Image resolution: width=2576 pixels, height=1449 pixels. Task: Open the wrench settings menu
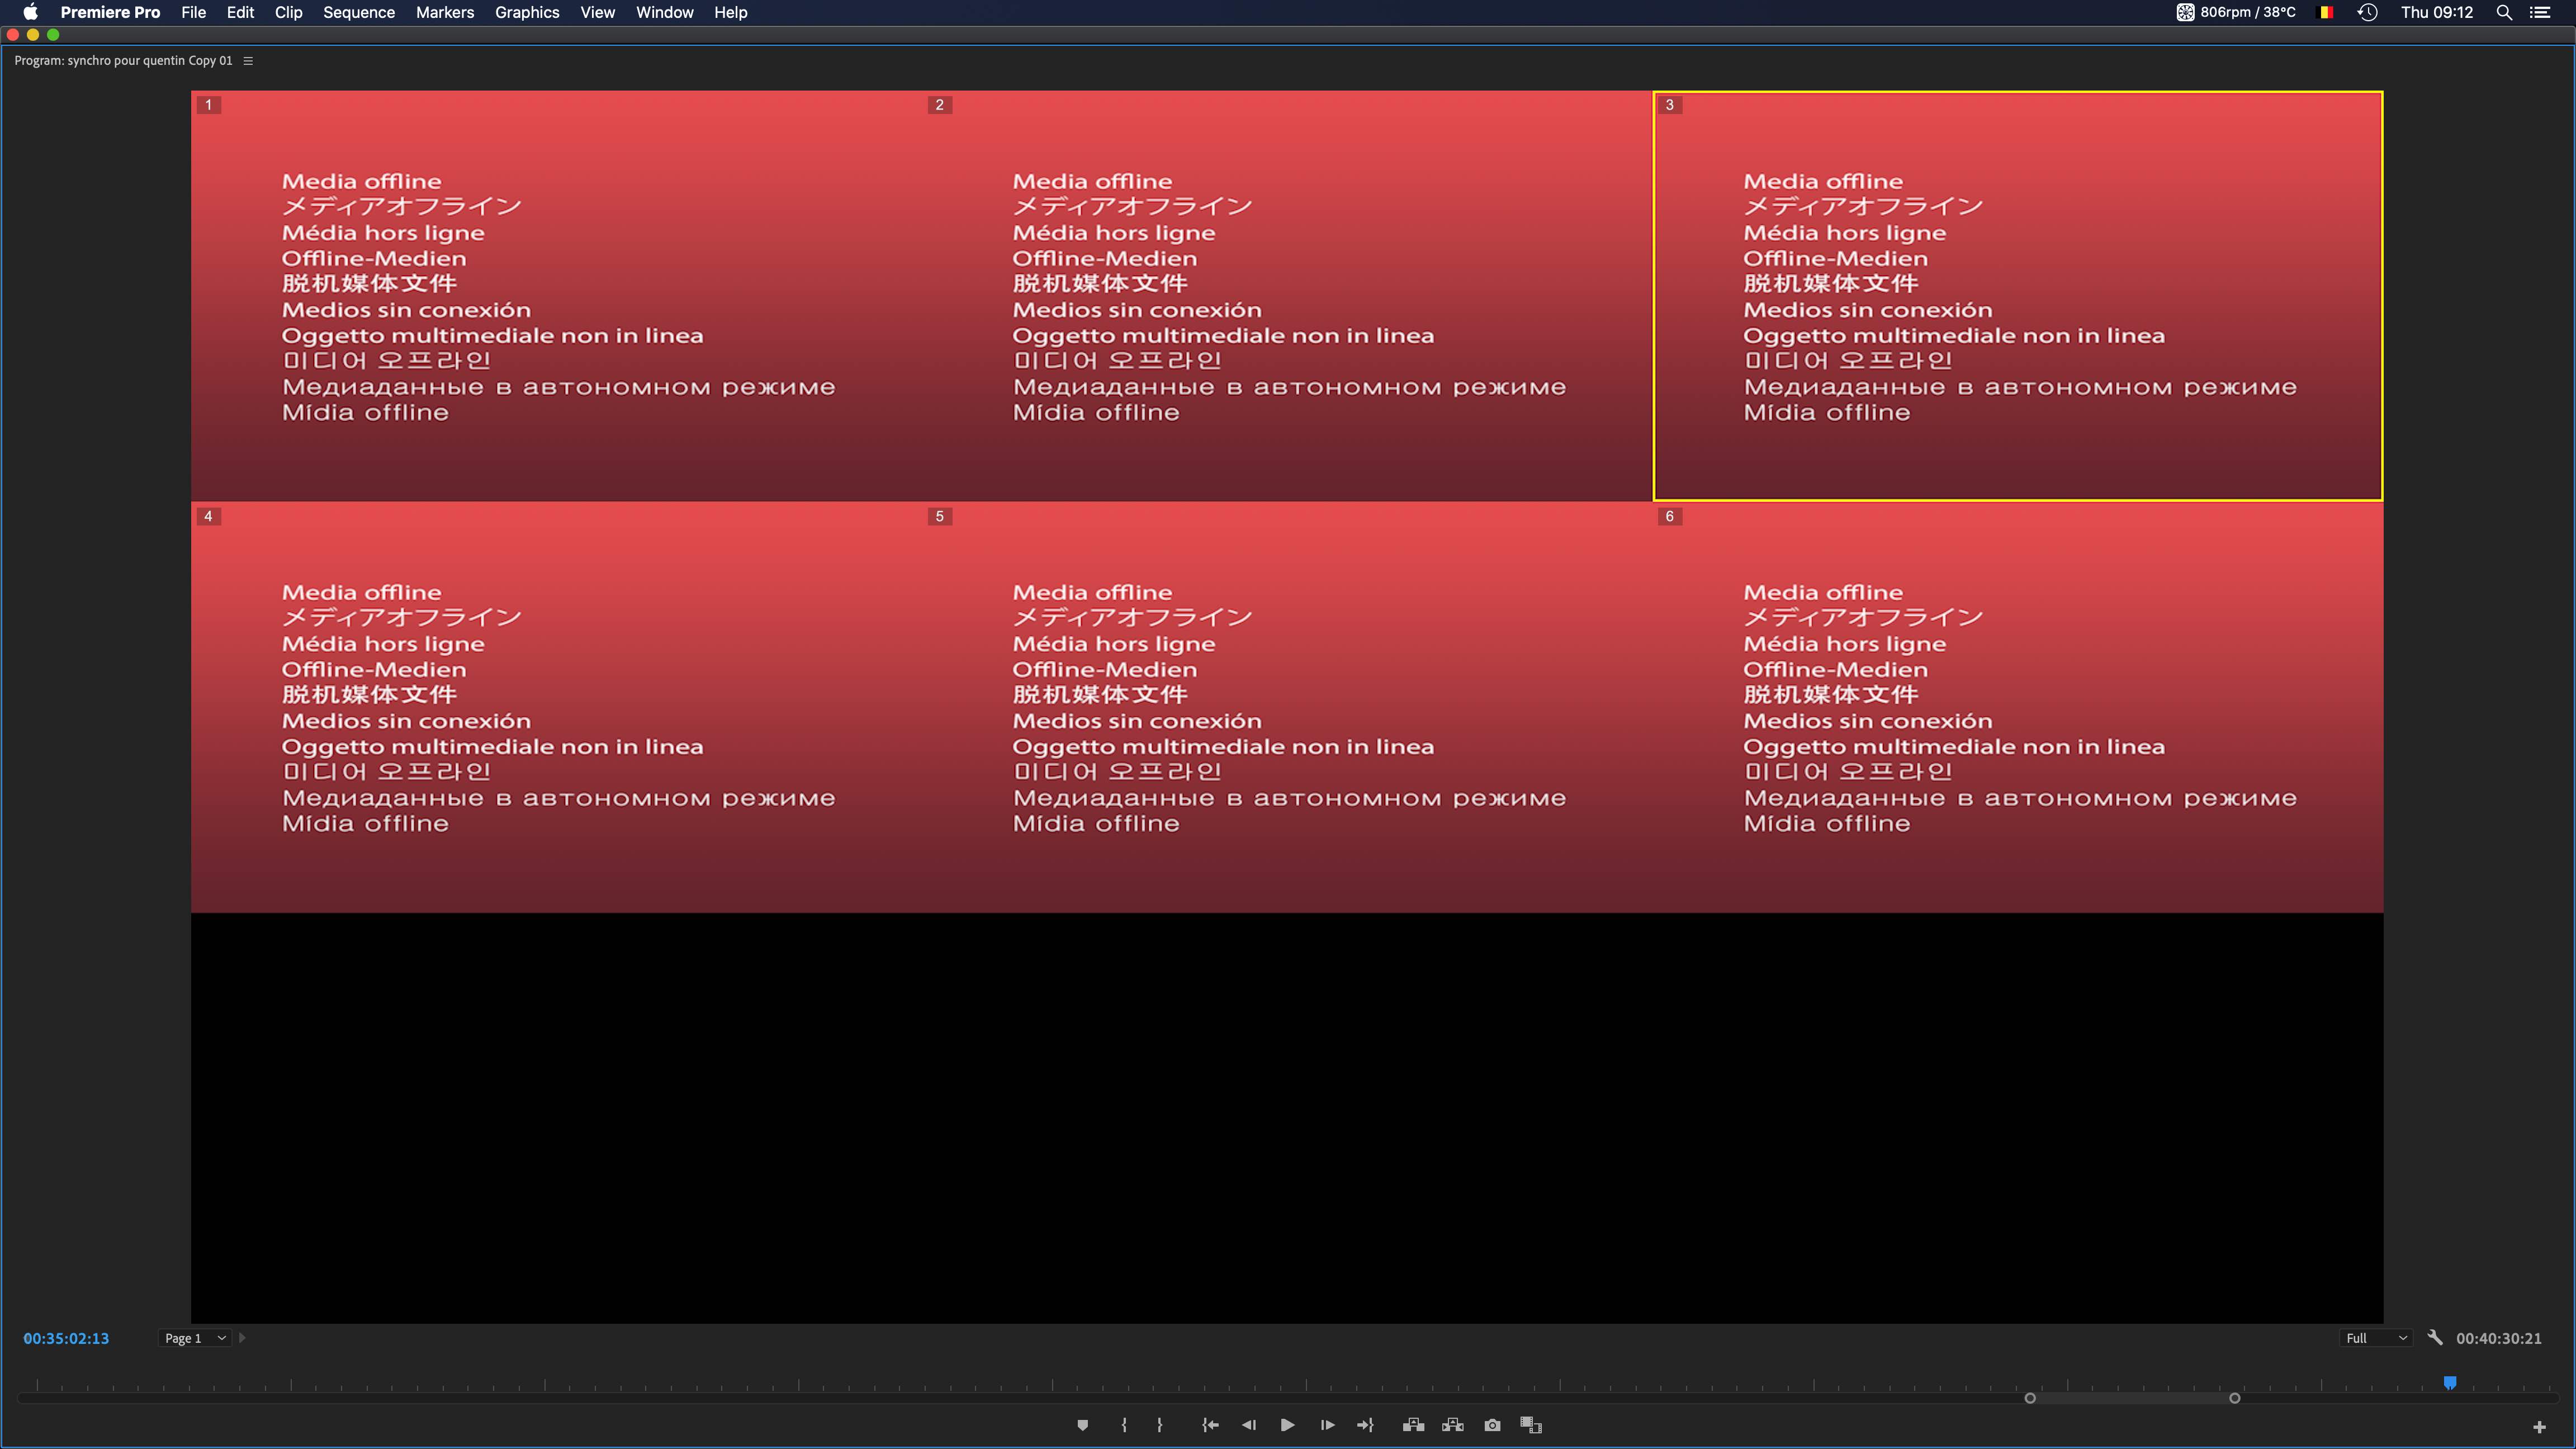tap(2435, 1338)
